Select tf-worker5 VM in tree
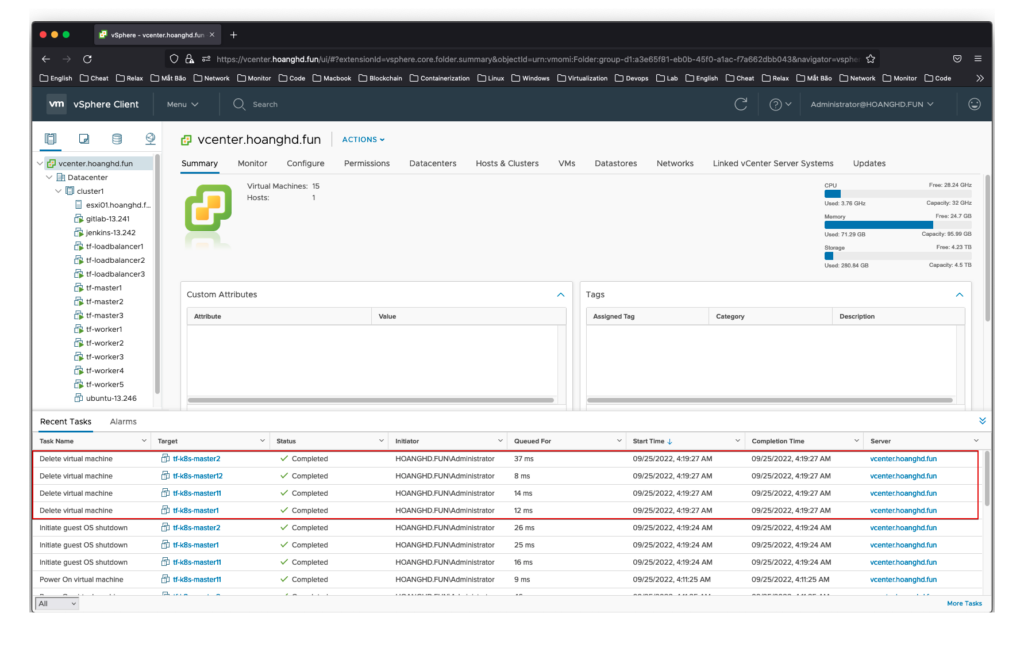 [104, 385]
